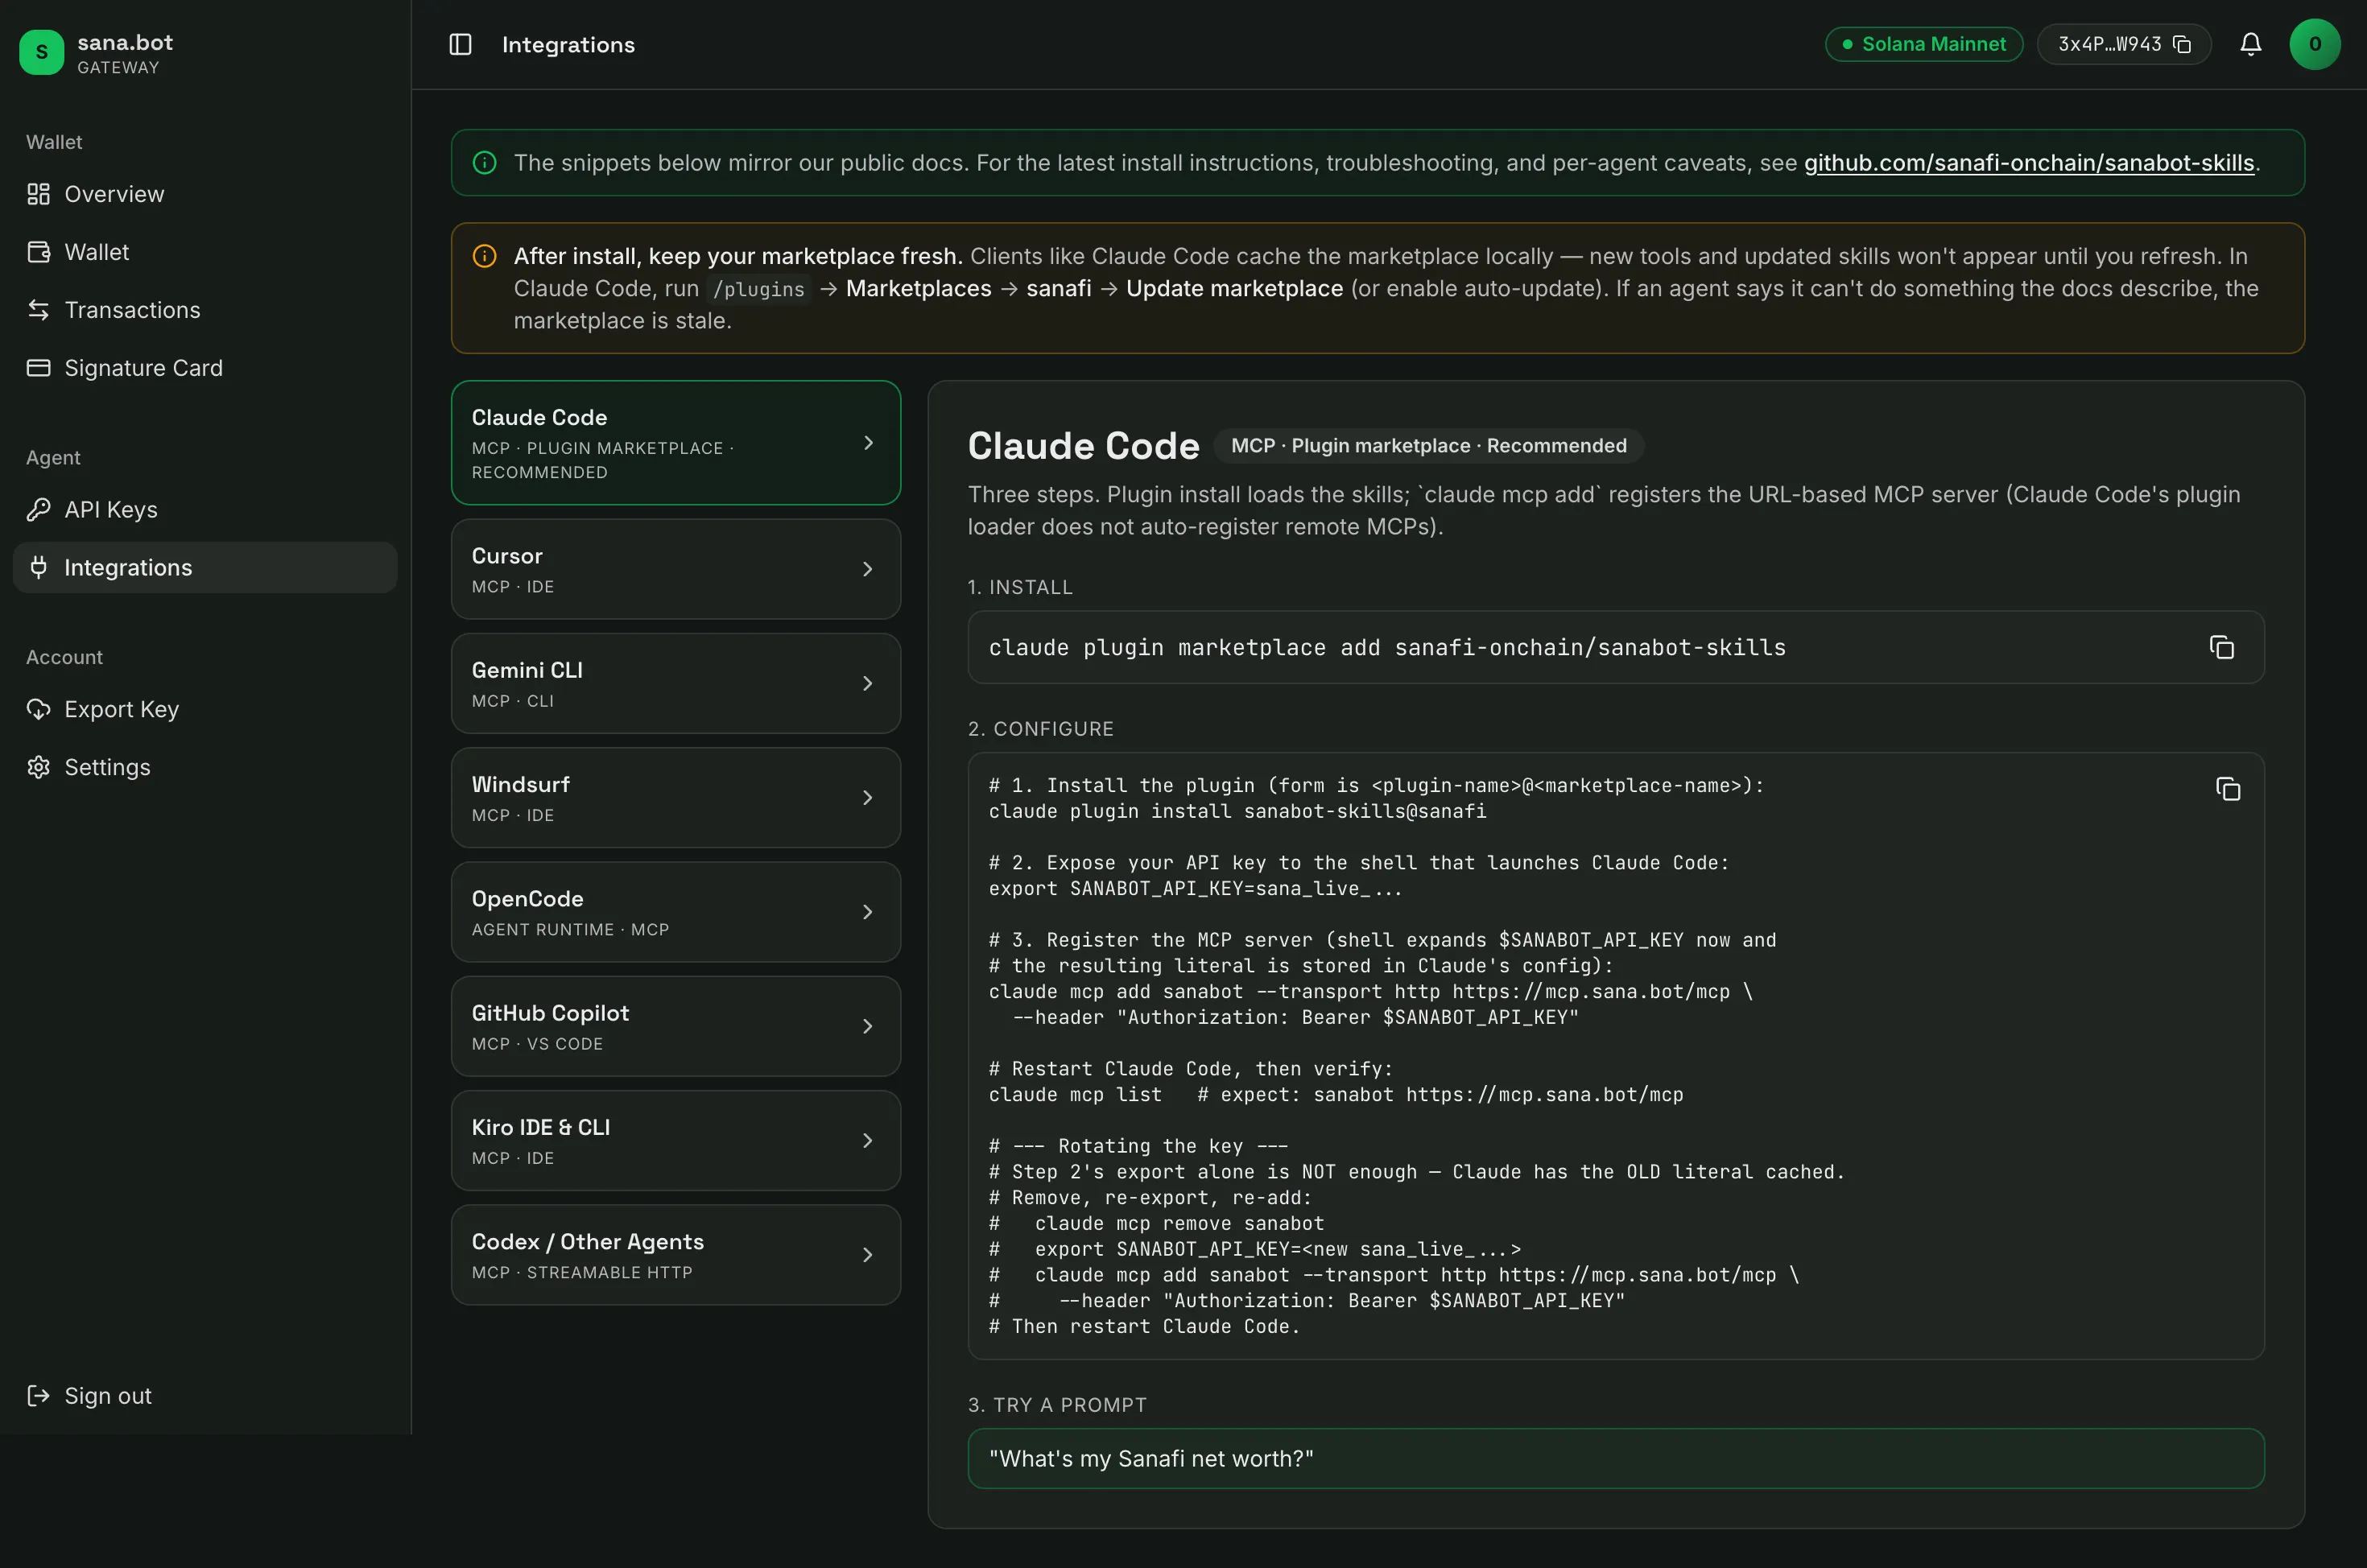Viewport: 2367px width, 1568px height.
Task: Click the "2. CONFIGURE" step label
Action: [1041, 730]
